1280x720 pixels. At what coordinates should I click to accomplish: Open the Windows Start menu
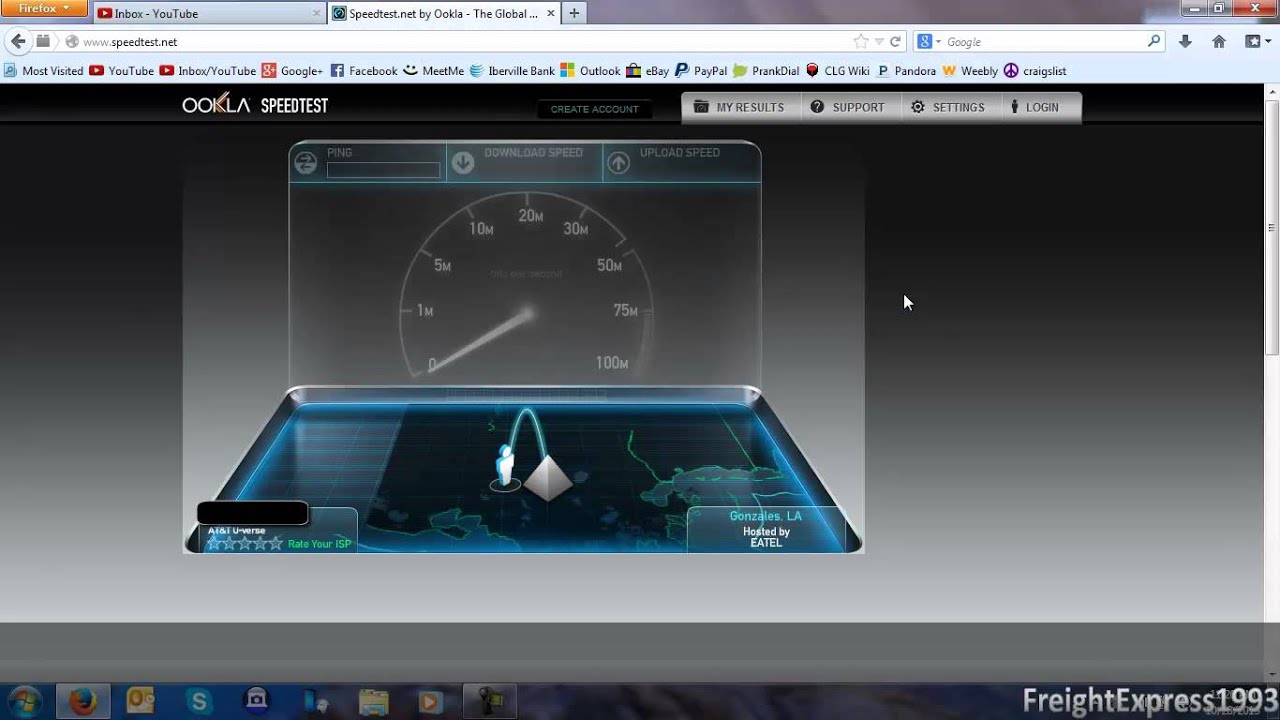pos(24,701)
